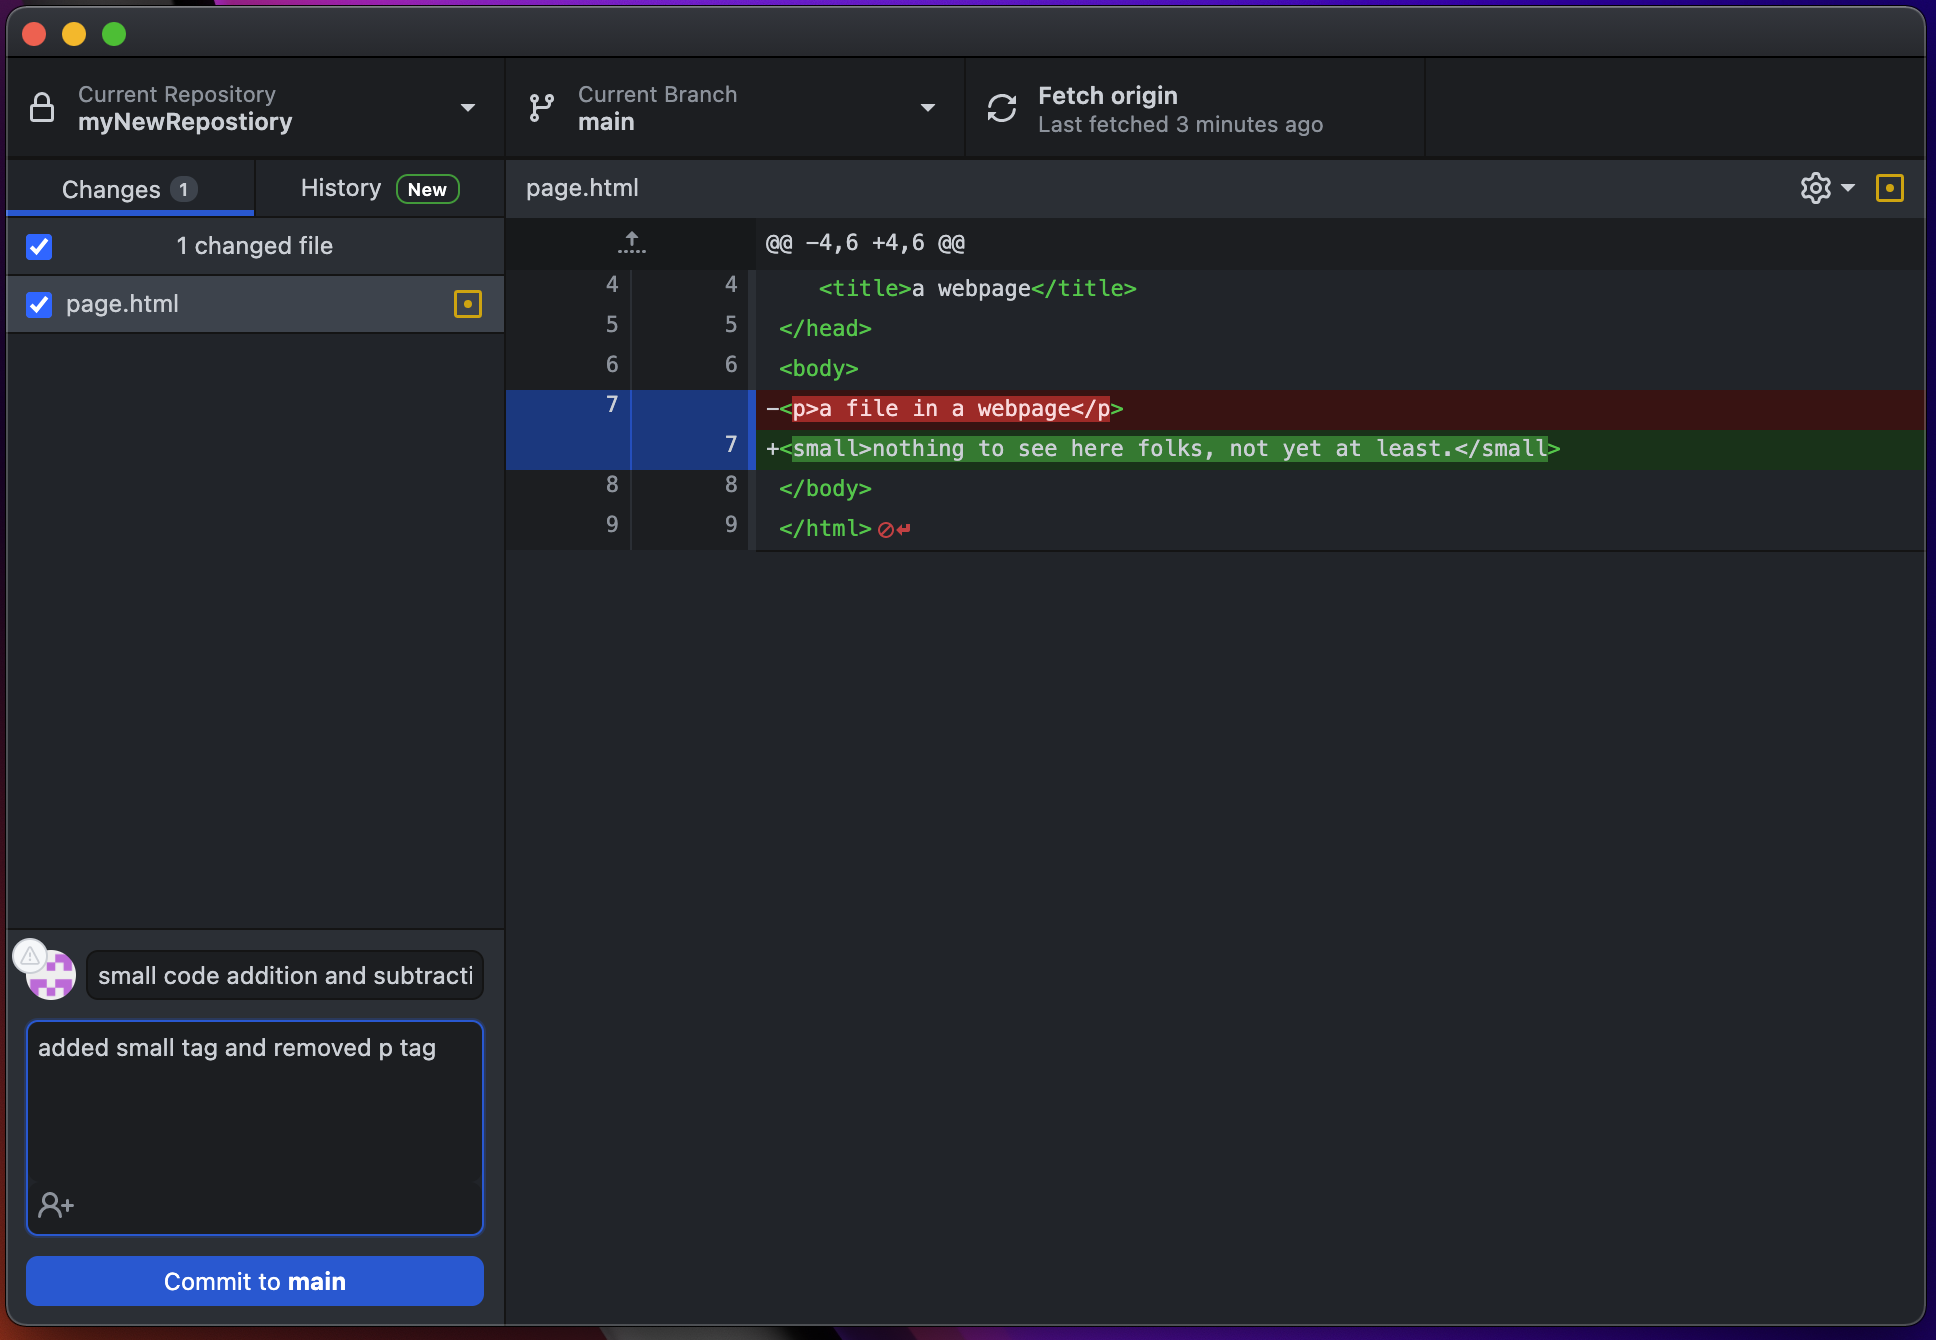Toggle selection of added line 7

point(630,449)
